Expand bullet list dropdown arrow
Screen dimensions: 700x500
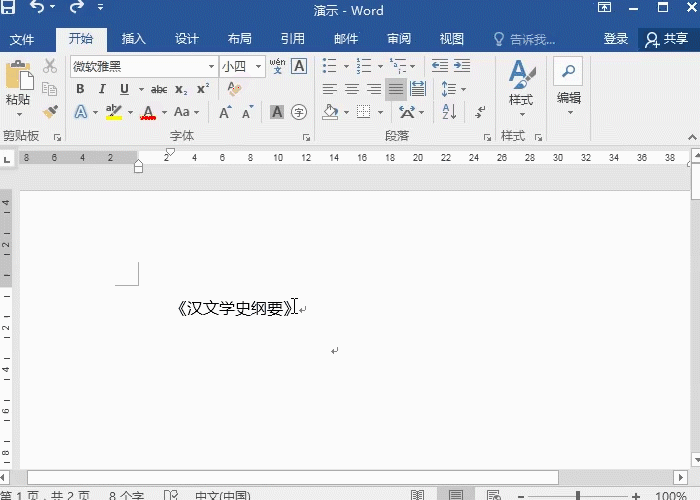click(346, 67)
